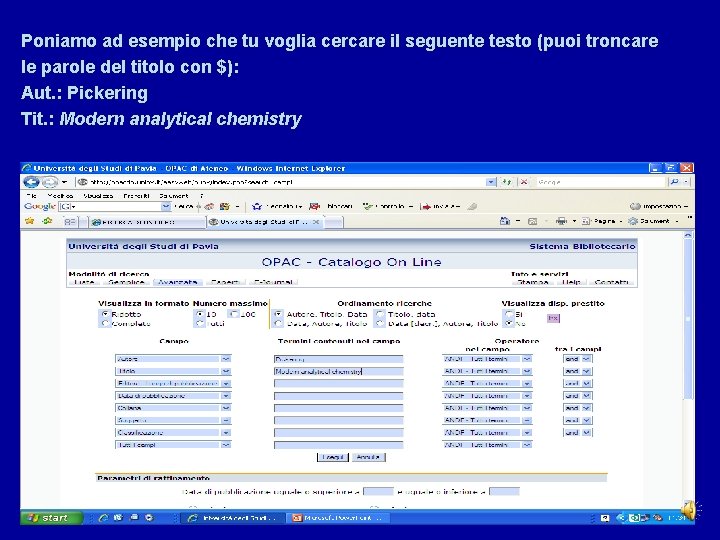
Task: Open the Favorites Center star icon
Action: 30,221
